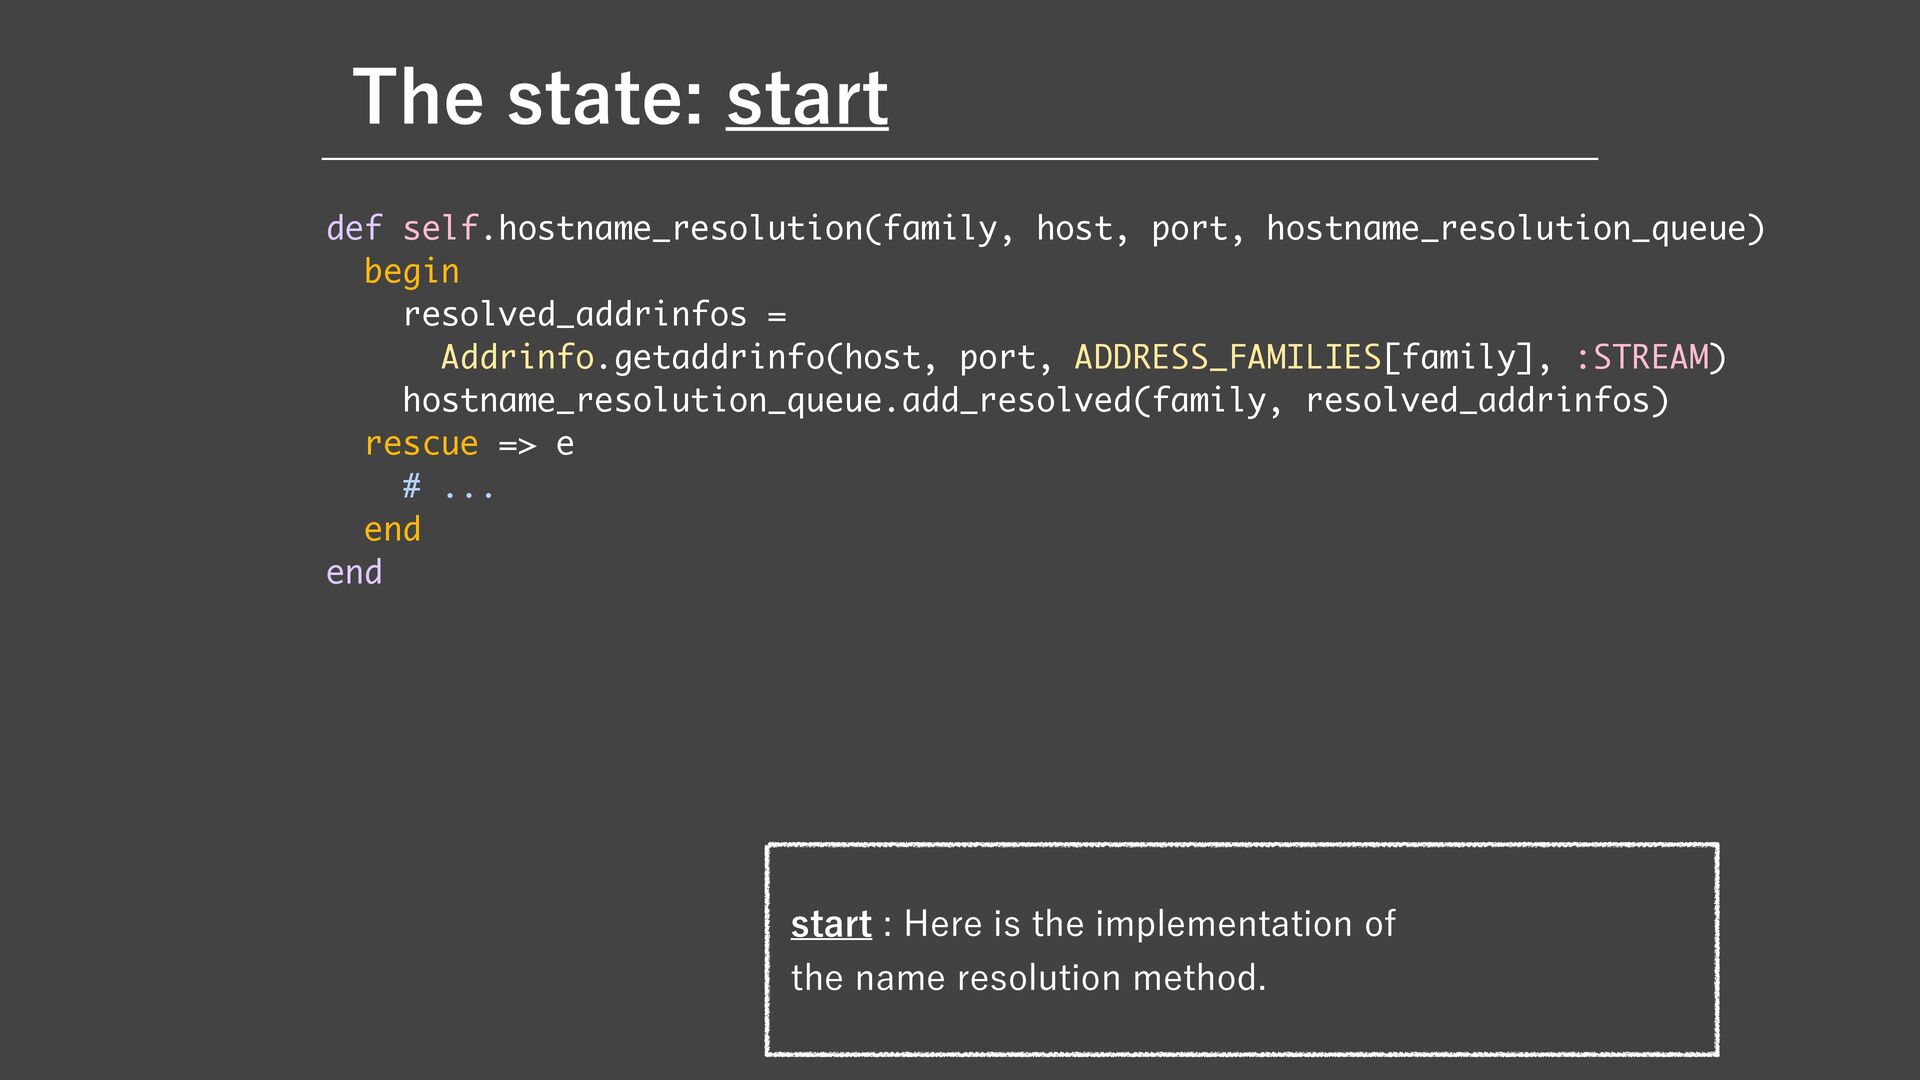Click the underlined "start" in the note box
The height and width of the screenshot is (1080, 1920).
pyautogui.click(x=830, y=924)
